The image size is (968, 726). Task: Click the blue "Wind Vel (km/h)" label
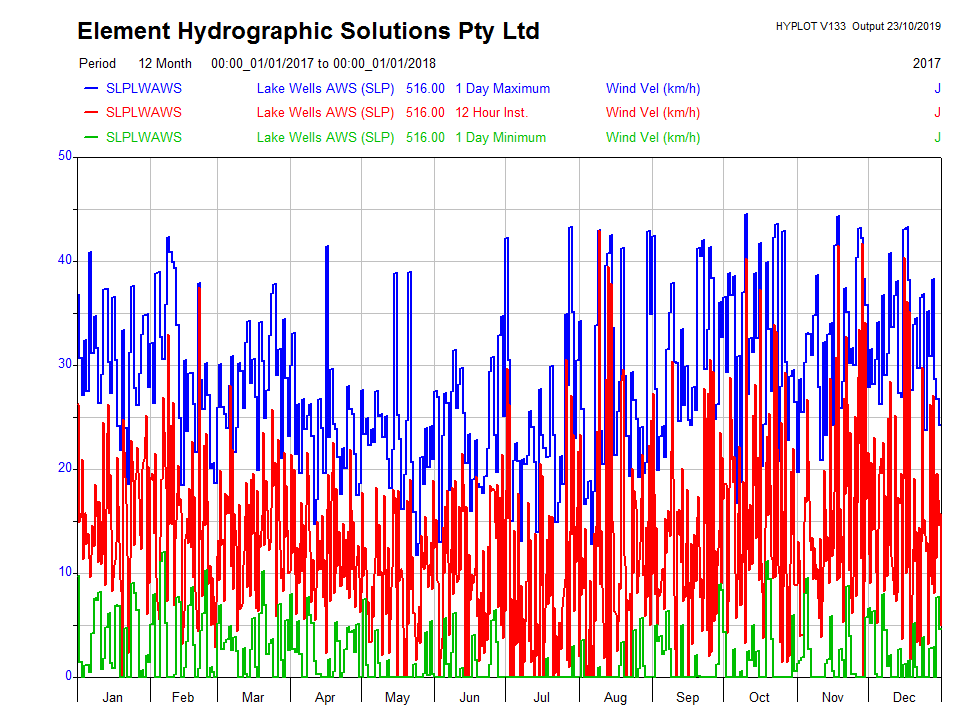click(652, 88)
